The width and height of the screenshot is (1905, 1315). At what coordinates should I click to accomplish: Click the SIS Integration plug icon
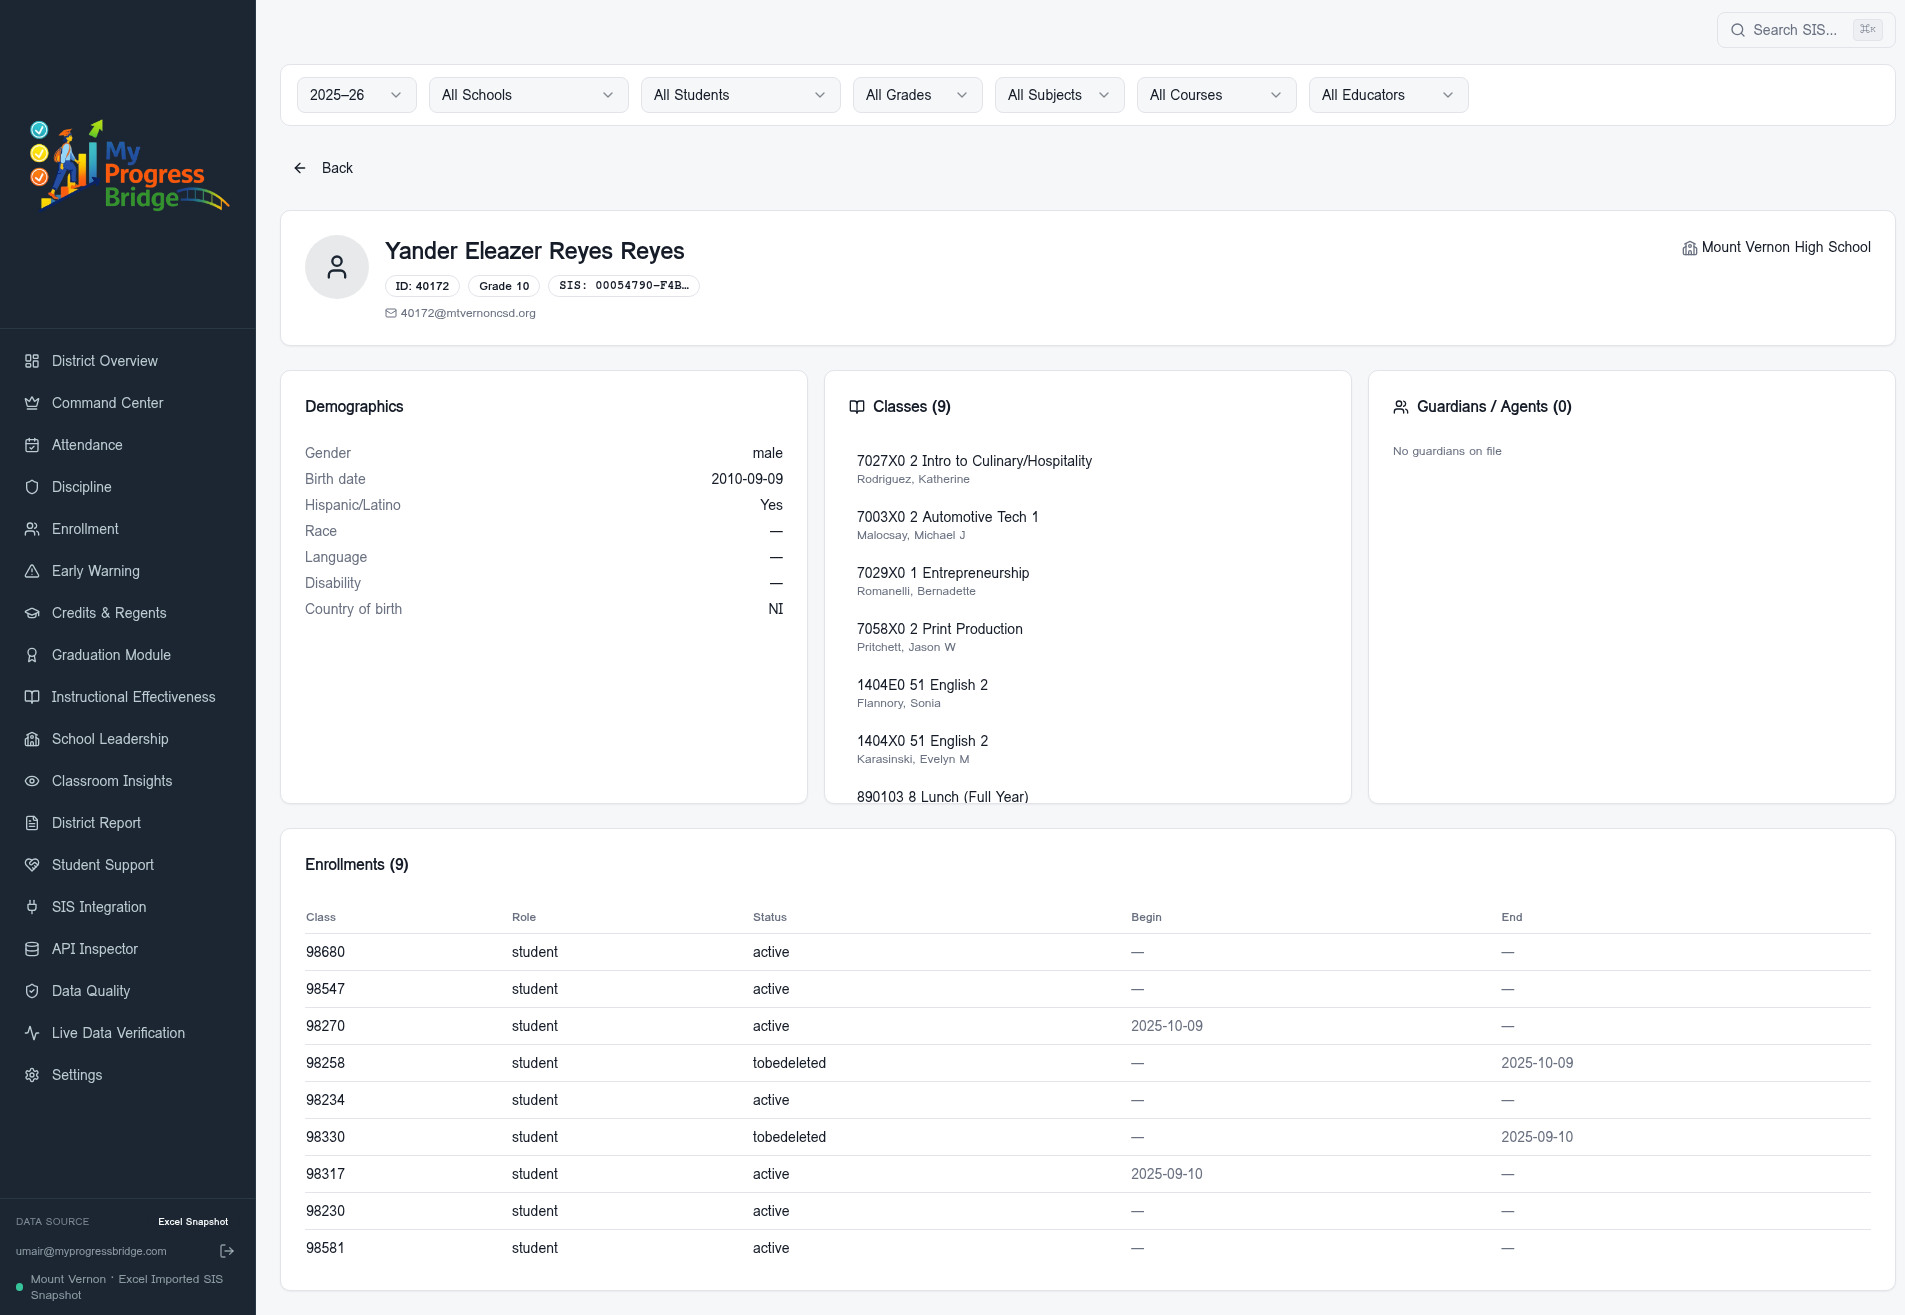pyautogui.click(x=32, y=907)
